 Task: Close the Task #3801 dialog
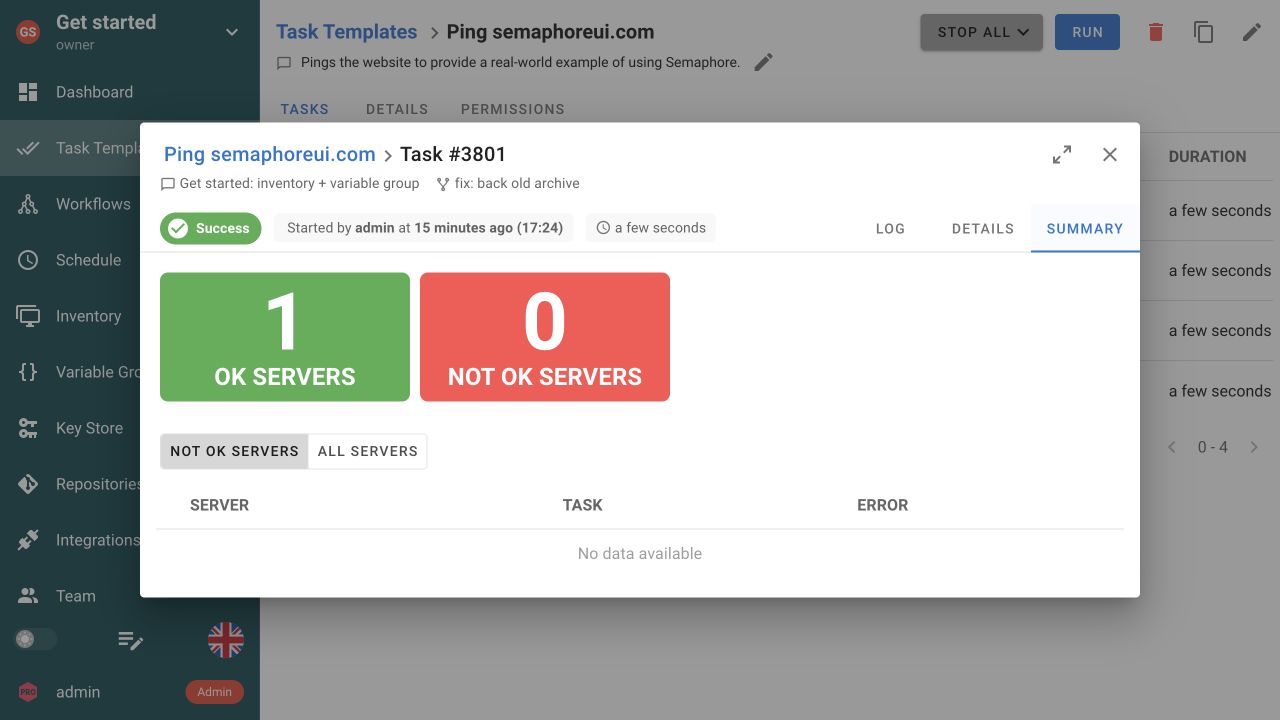(1110, 155)
